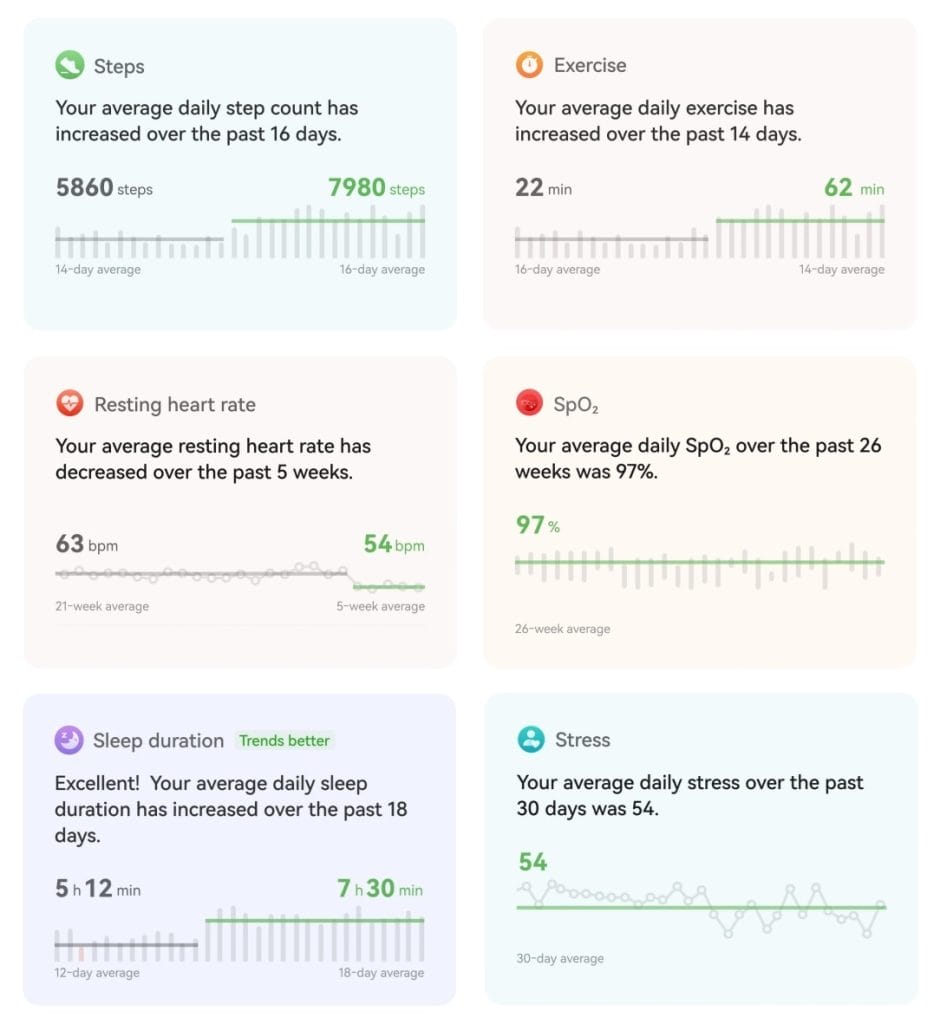The width and height of the screenshot is (940, 1024).
Task: Click the purple Sleep duration moon icon
Action: [68, 740]
